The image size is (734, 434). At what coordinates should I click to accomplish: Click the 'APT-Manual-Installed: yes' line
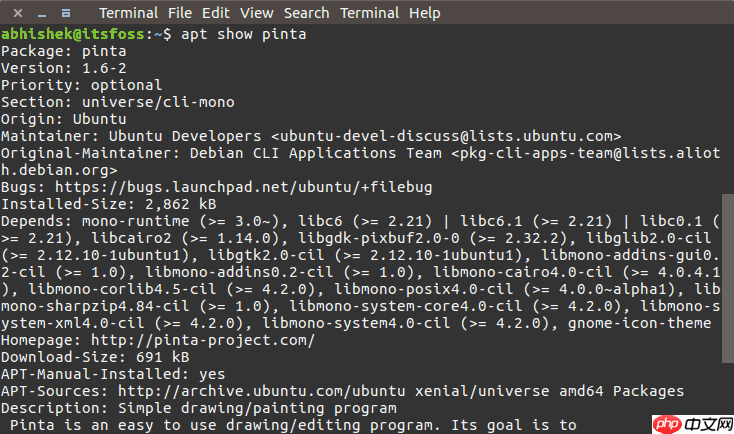tap(113, 374)
